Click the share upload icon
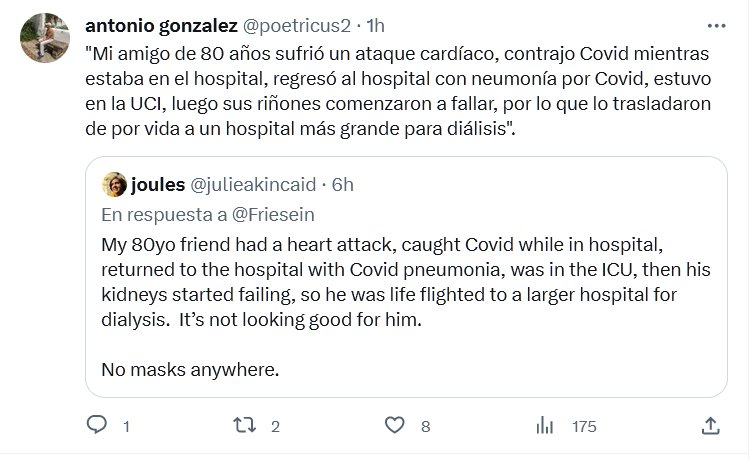Screen dimensions: 754x460 710,425
